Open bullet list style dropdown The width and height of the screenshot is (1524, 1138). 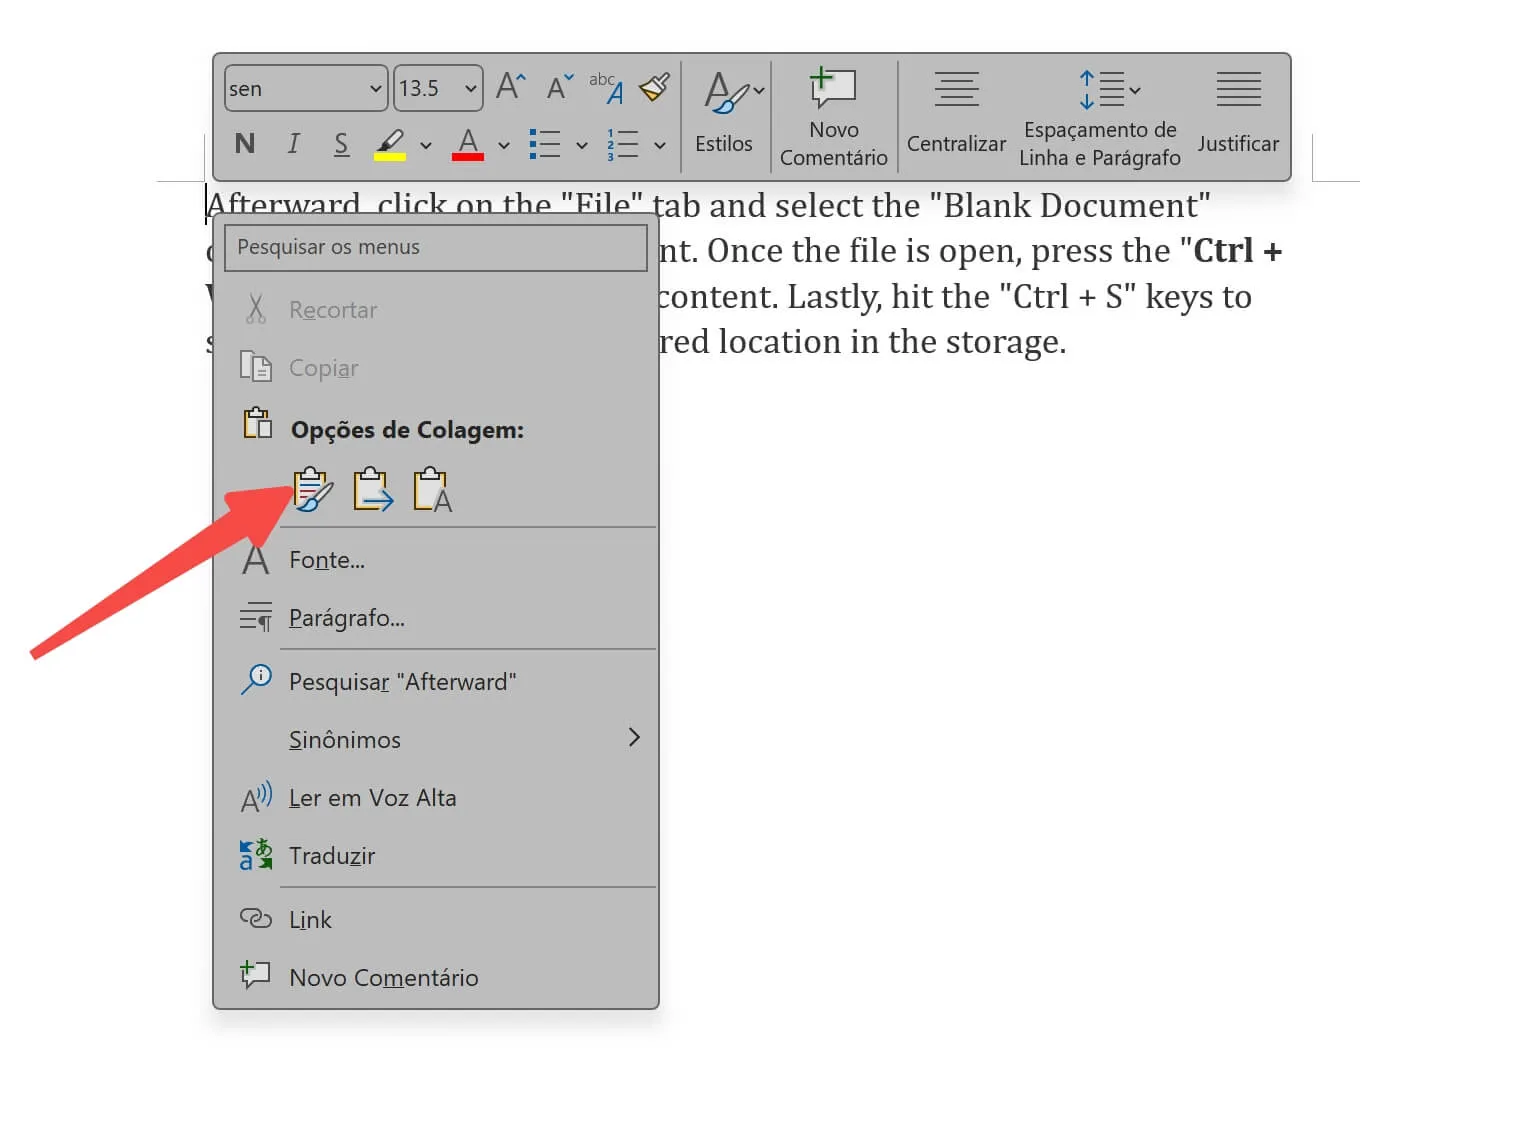[582, 145]
